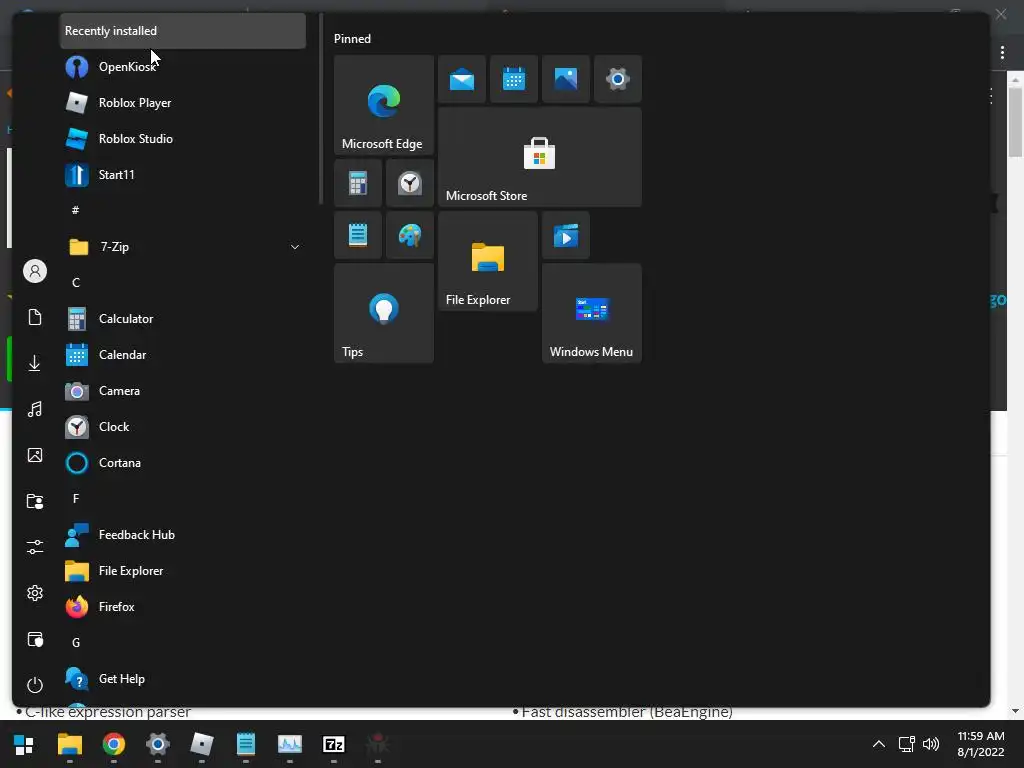Open the Tips pinned tile
Screen dimensions: 1024x768
(x=384, y=313)
